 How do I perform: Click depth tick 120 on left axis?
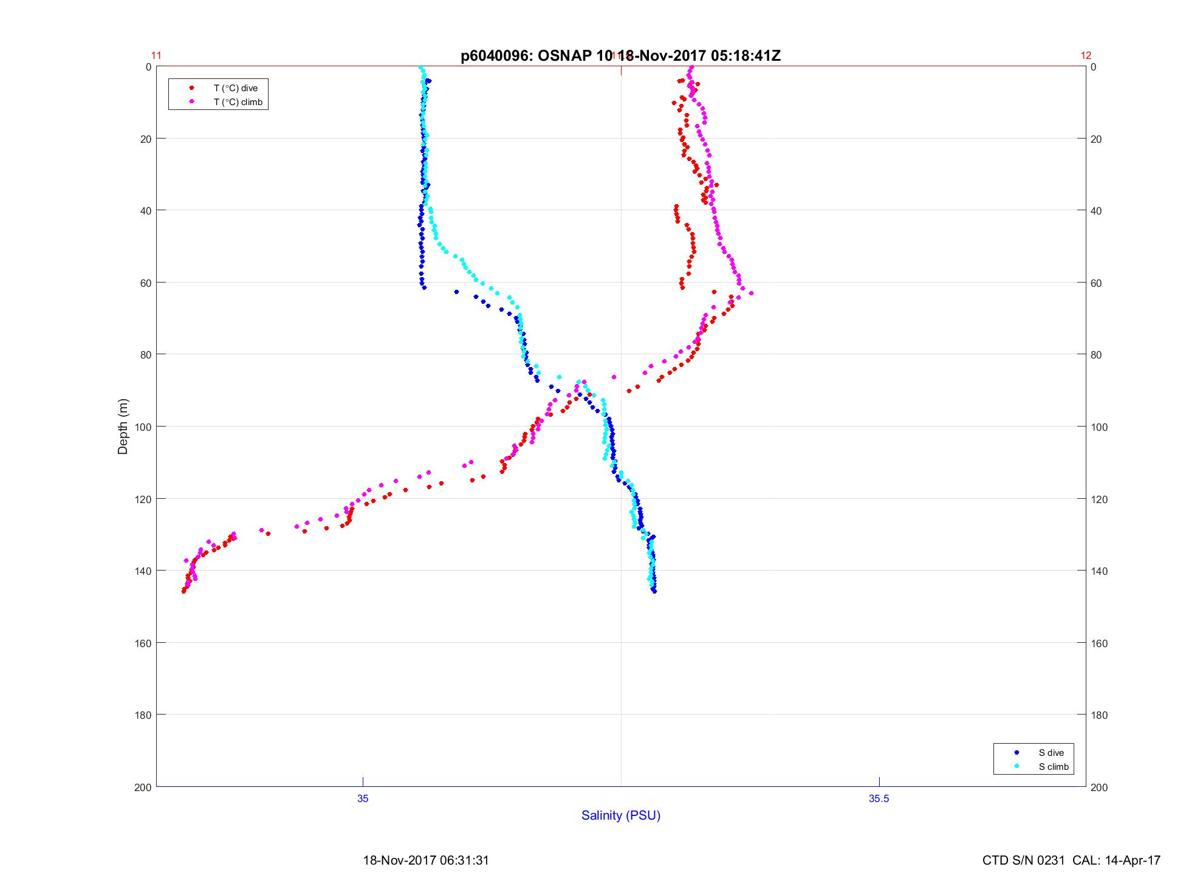(x=142, y=499)
